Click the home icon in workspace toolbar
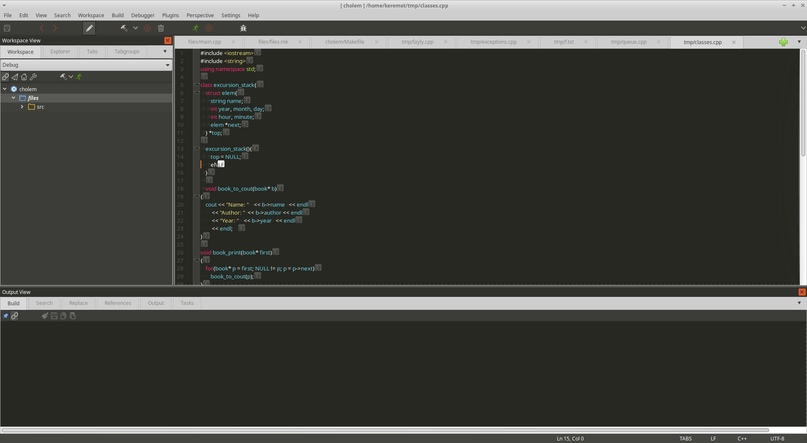This screenshot has height=443, width=807. 24,77
